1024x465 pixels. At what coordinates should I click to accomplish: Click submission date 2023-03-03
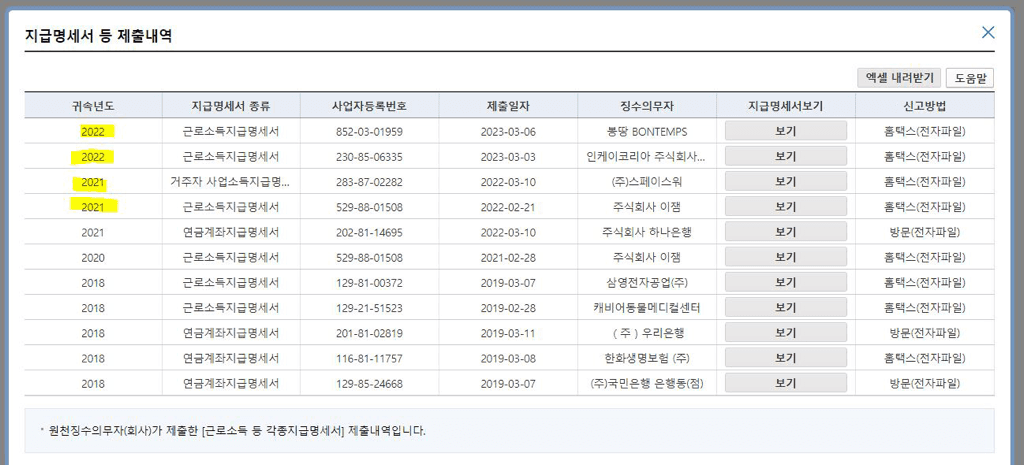tap(508, 157)
